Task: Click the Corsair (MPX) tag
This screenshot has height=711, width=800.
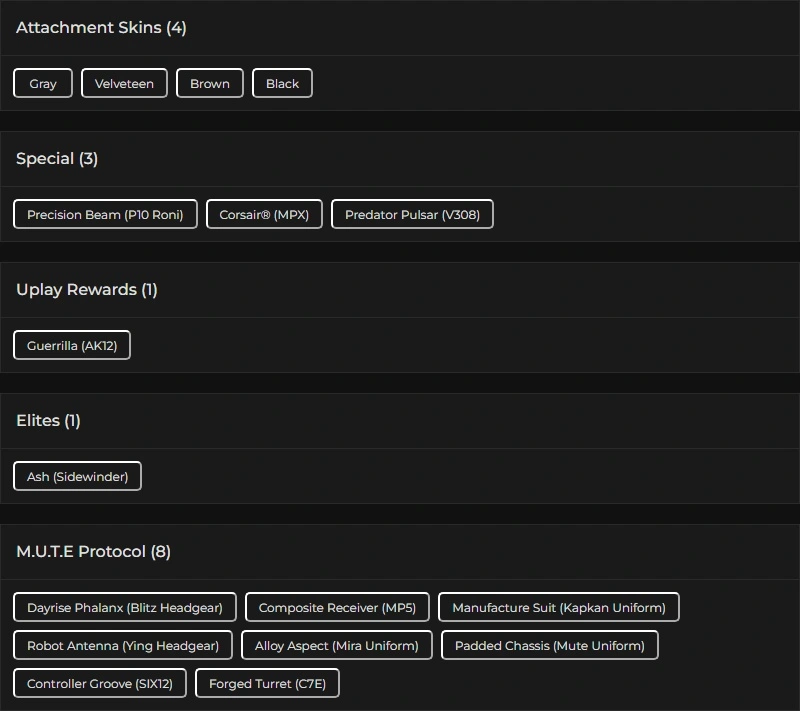Action: point(264,214)
